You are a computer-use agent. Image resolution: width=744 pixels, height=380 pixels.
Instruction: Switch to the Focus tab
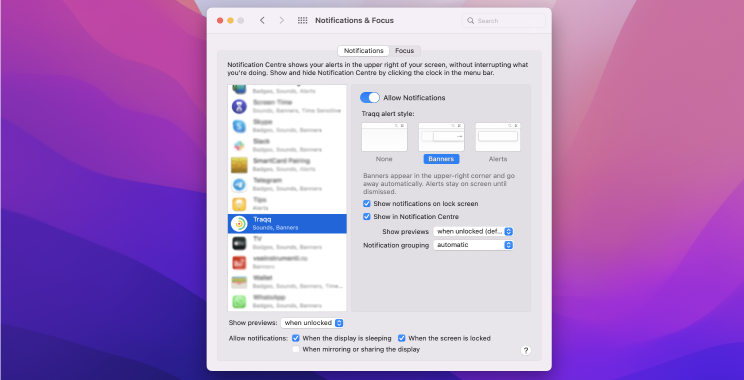(x=405, y=51)
